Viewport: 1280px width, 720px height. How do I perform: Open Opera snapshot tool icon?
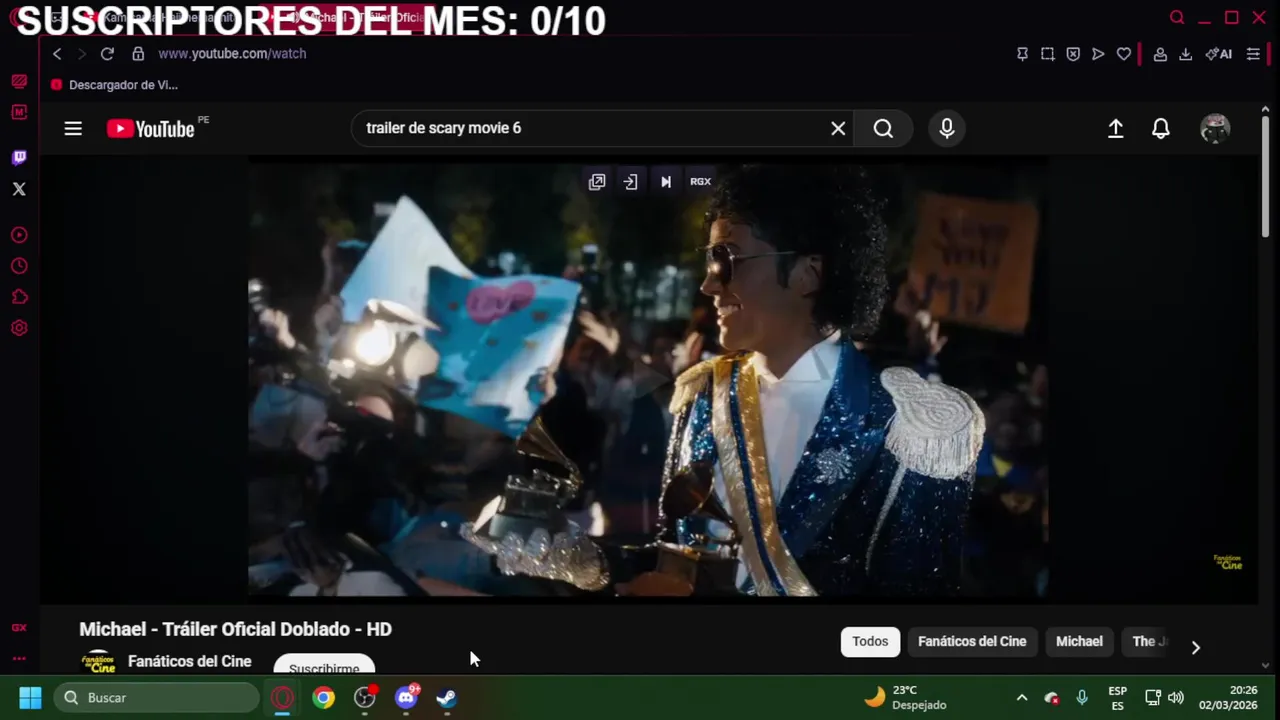(1048, 54)
